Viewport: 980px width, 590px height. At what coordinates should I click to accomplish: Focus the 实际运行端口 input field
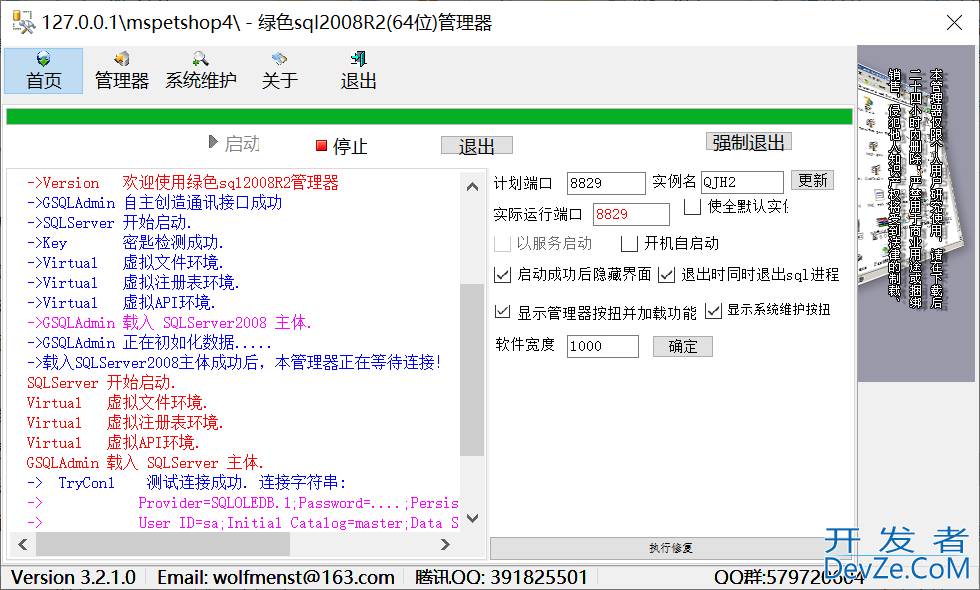click(x=631, y=214)
